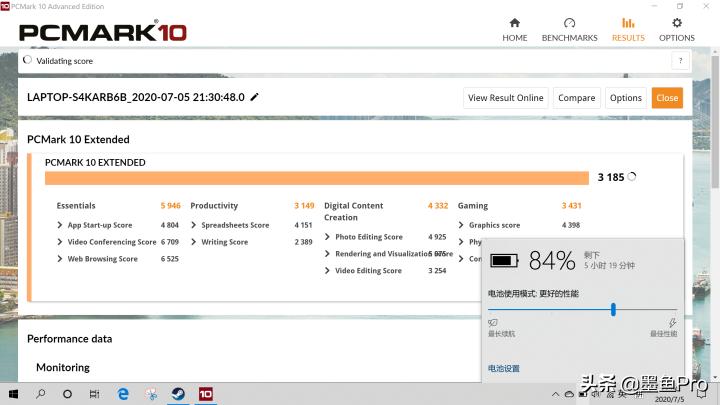Expand Rendering and Visualization Score
Screen dimensions: 720x405
(x=327, y=254)
